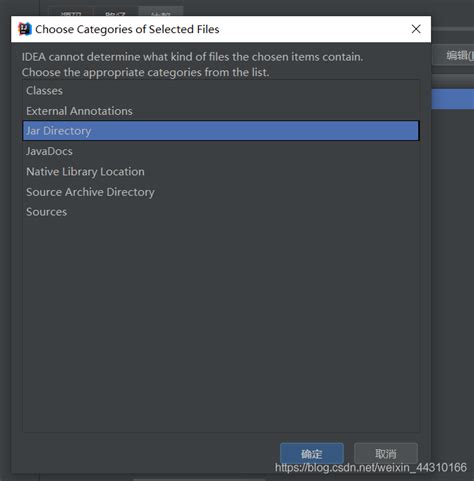The height and width of the screenshot is (481, 474).
Task: Confirm with the 确定 button
Action: (312, 453)
